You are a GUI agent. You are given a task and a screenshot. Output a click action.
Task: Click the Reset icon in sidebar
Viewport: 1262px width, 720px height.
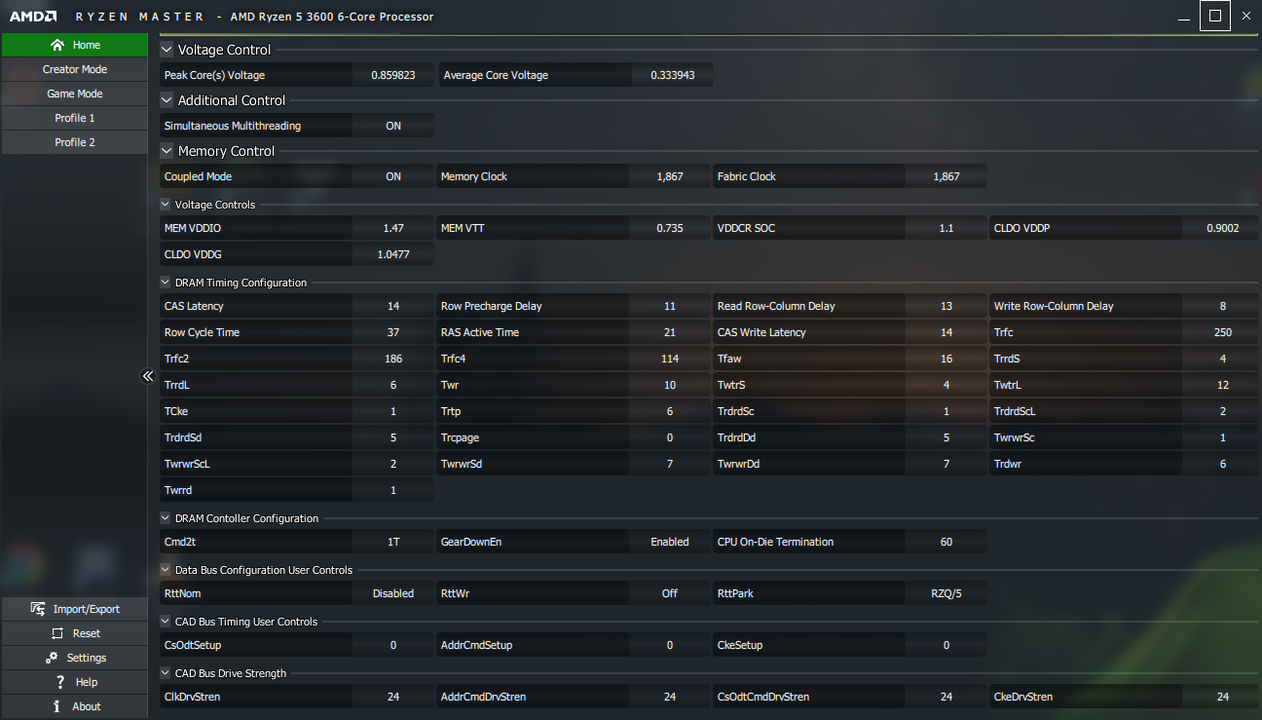pyautogui.click(x=57, y=633)
